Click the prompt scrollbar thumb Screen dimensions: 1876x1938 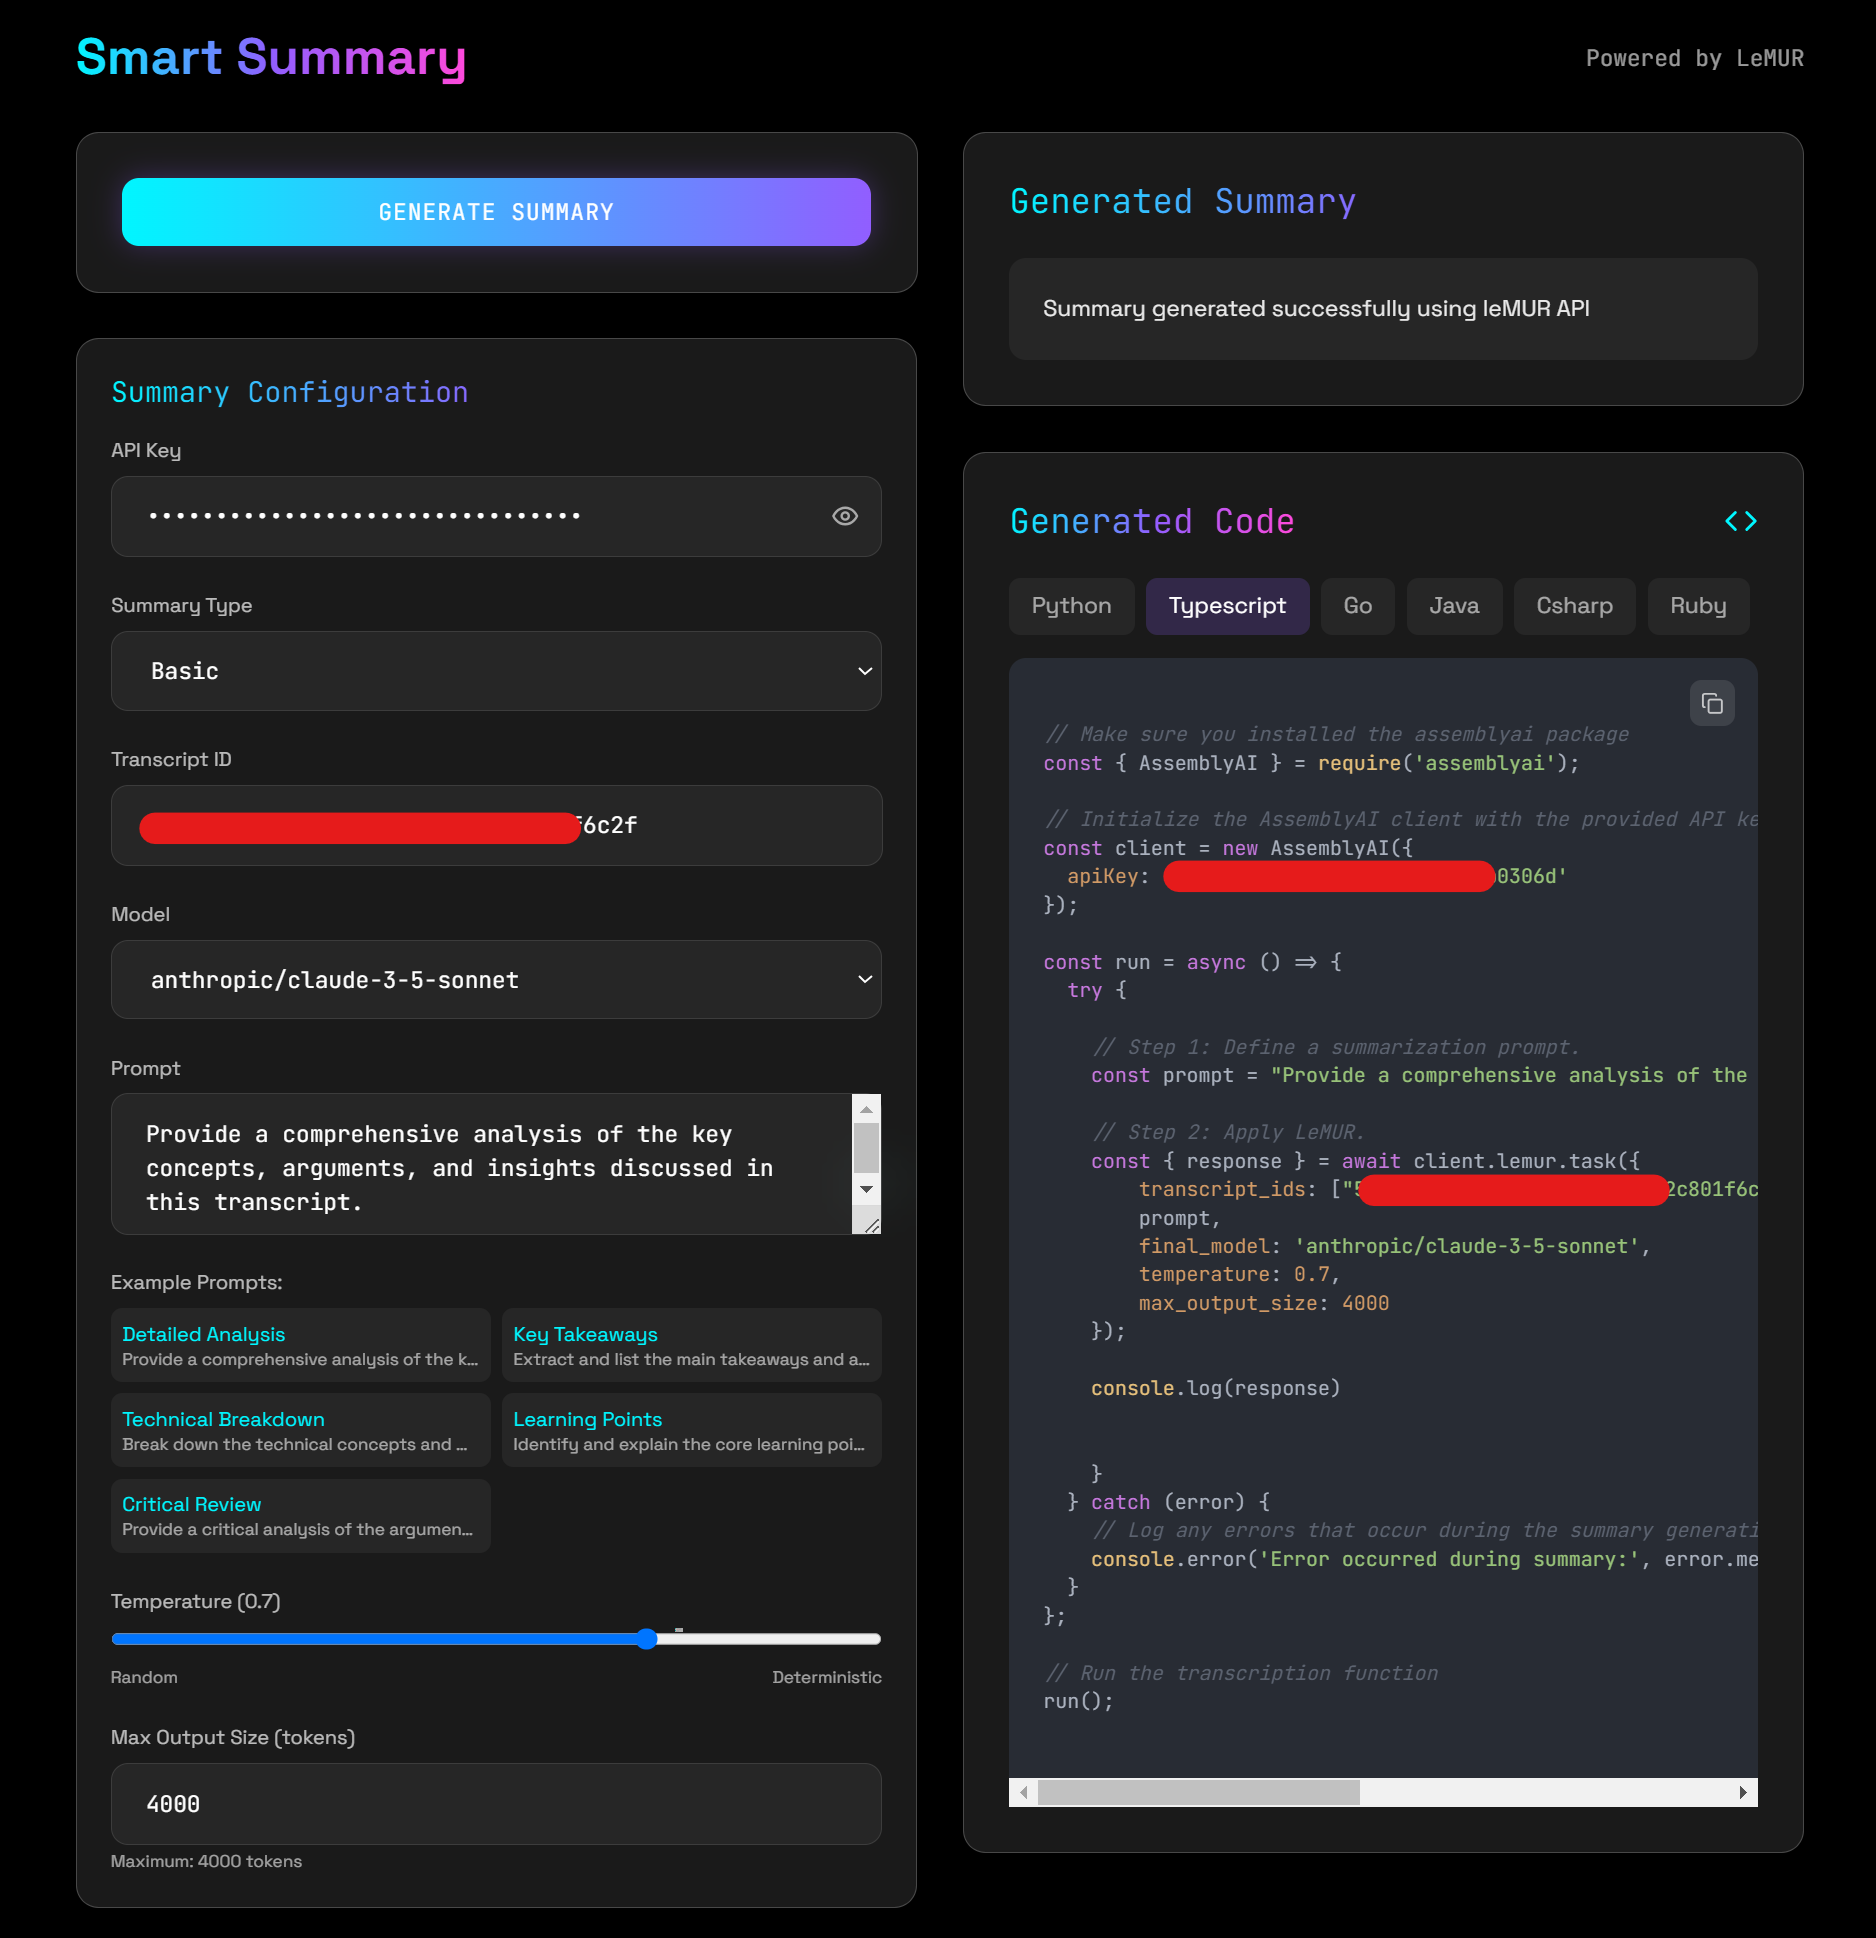[866, 1148]
